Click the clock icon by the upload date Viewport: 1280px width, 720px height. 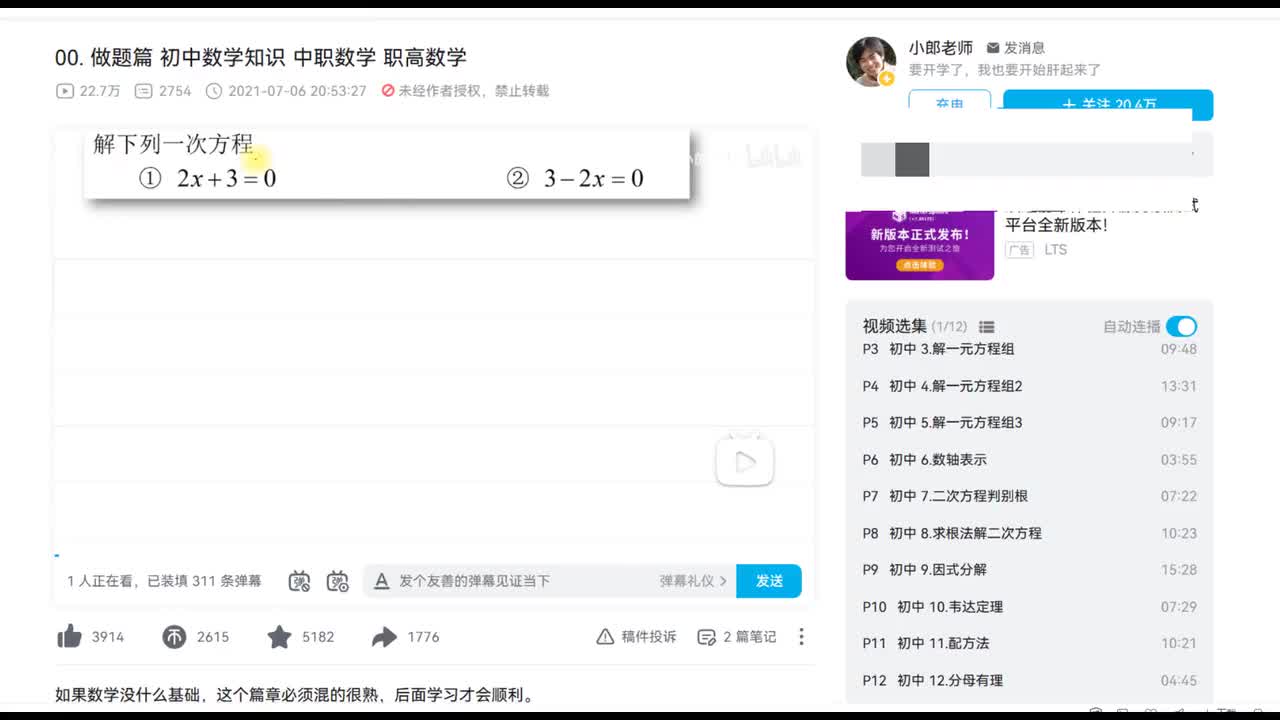(214, 91)
